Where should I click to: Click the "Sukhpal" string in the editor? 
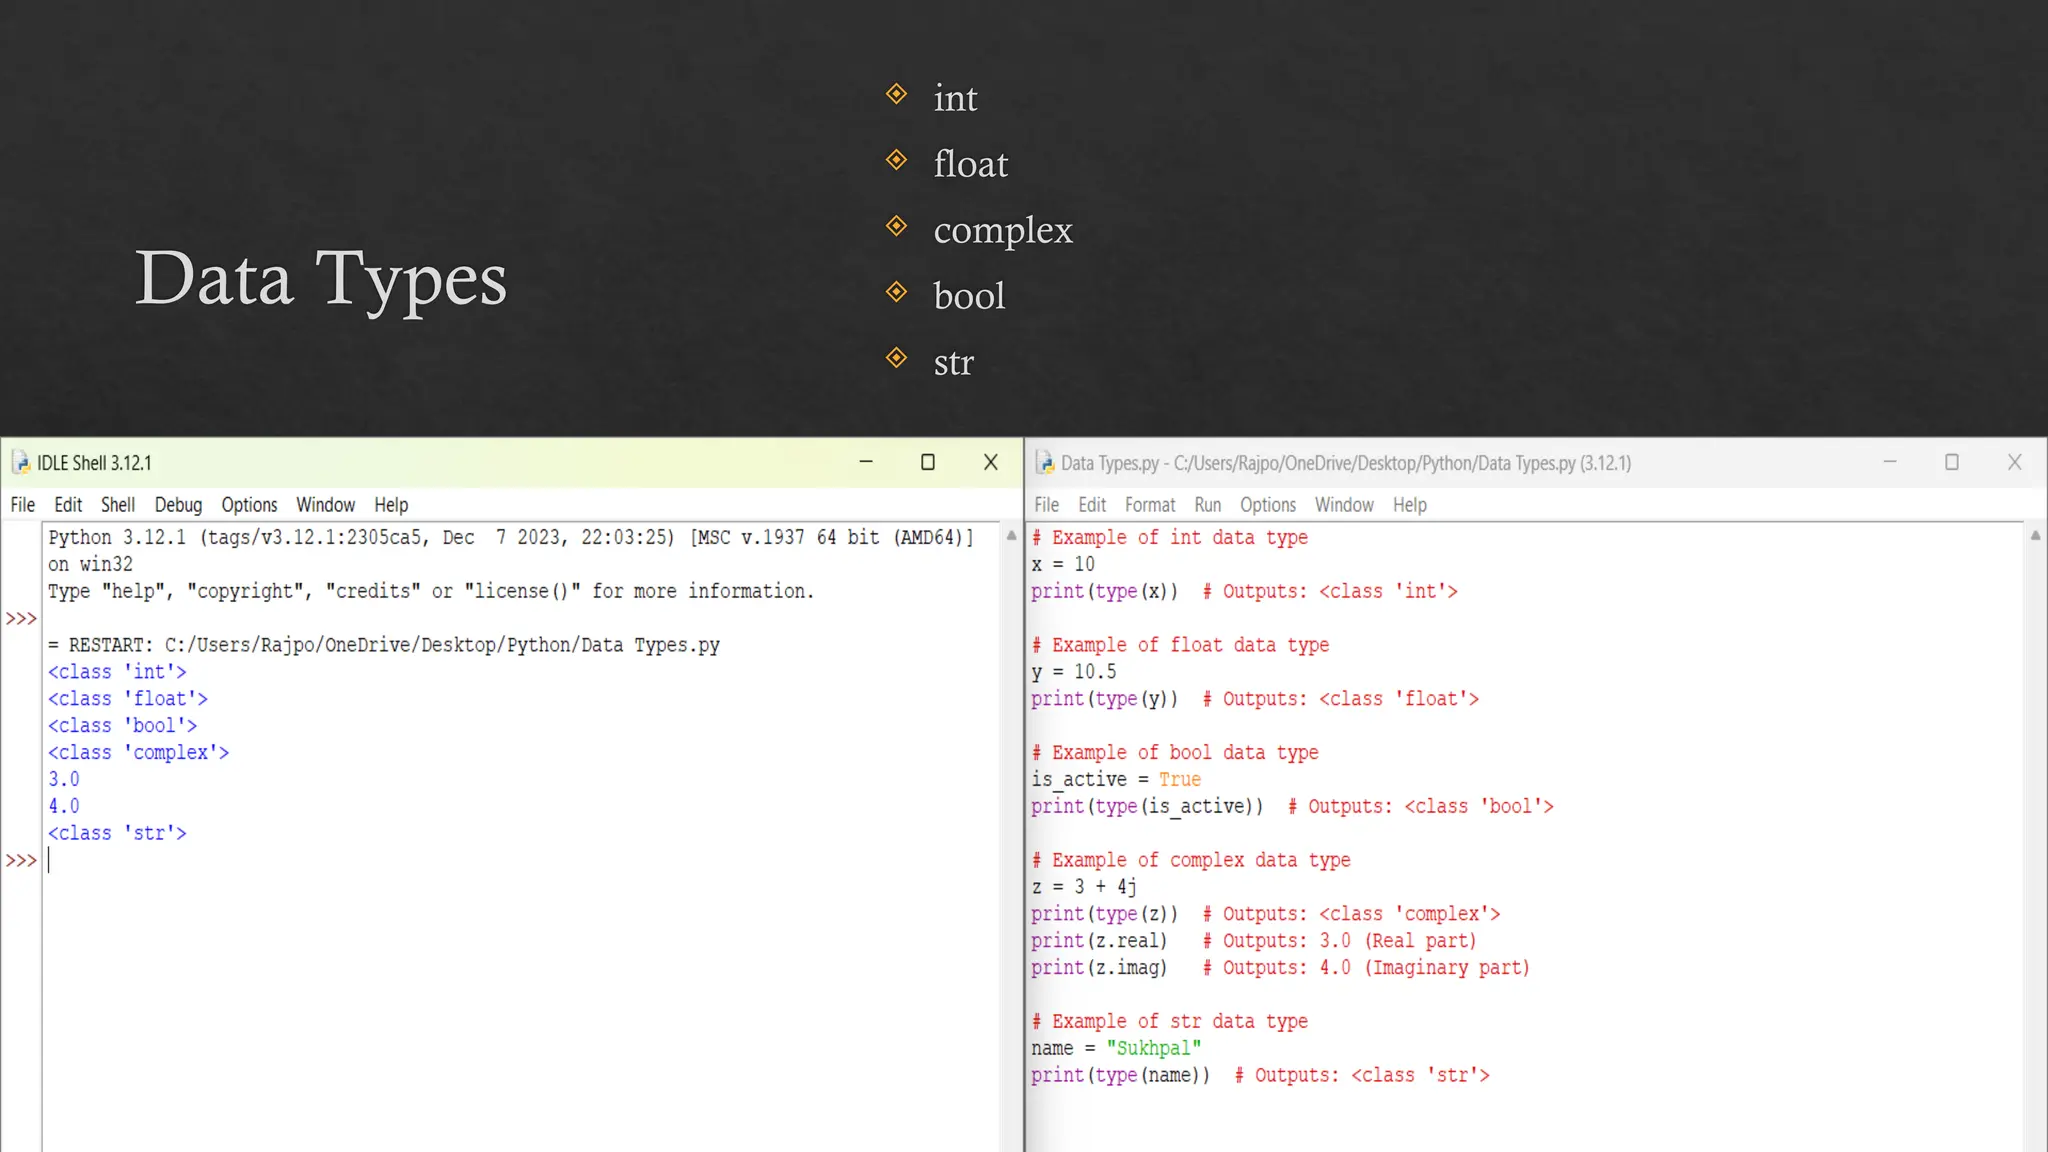pos(1153,1048)
